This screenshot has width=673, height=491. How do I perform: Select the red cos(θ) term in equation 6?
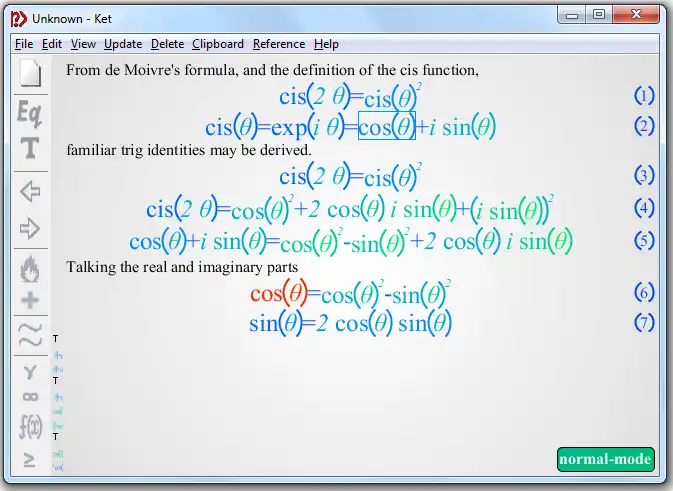point(279,293)
